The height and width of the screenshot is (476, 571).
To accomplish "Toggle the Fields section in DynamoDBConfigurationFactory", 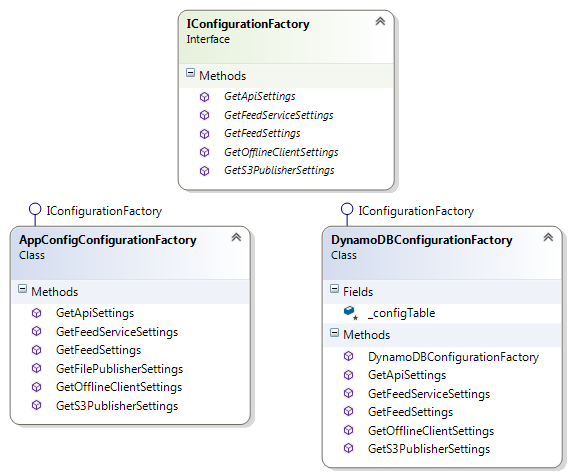I will pyautogui.click(x=334, y=289).
